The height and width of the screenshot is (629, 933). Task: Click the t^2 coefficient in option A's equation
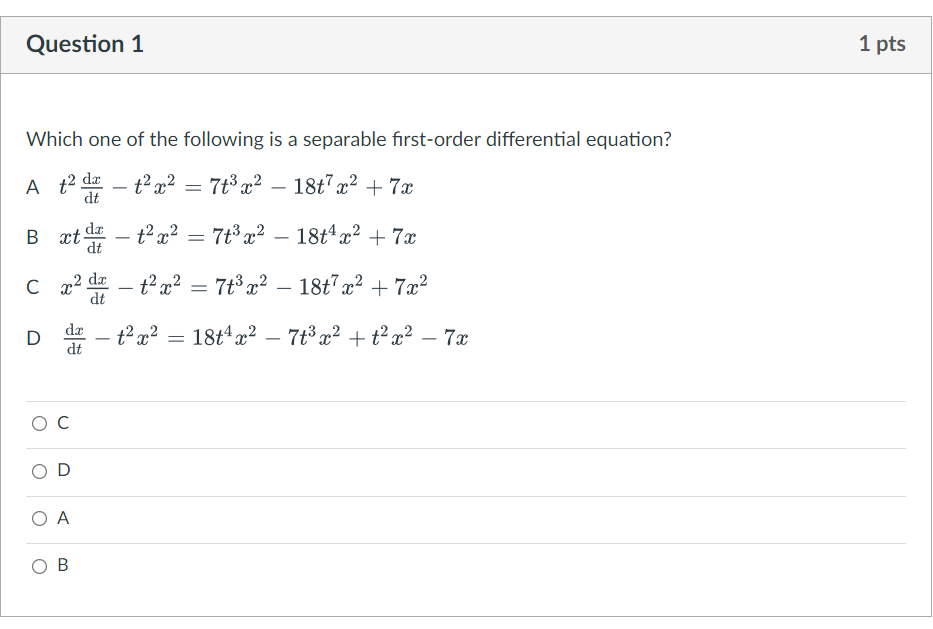pos(66,186)
